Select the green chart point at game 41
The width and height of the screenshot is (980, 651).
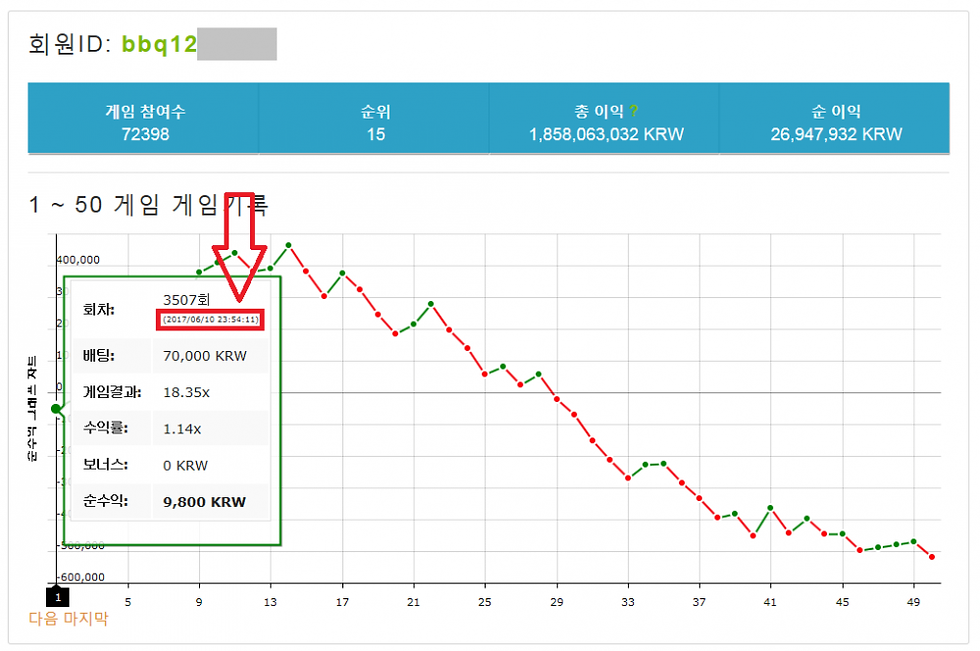[x=771, y=508]
